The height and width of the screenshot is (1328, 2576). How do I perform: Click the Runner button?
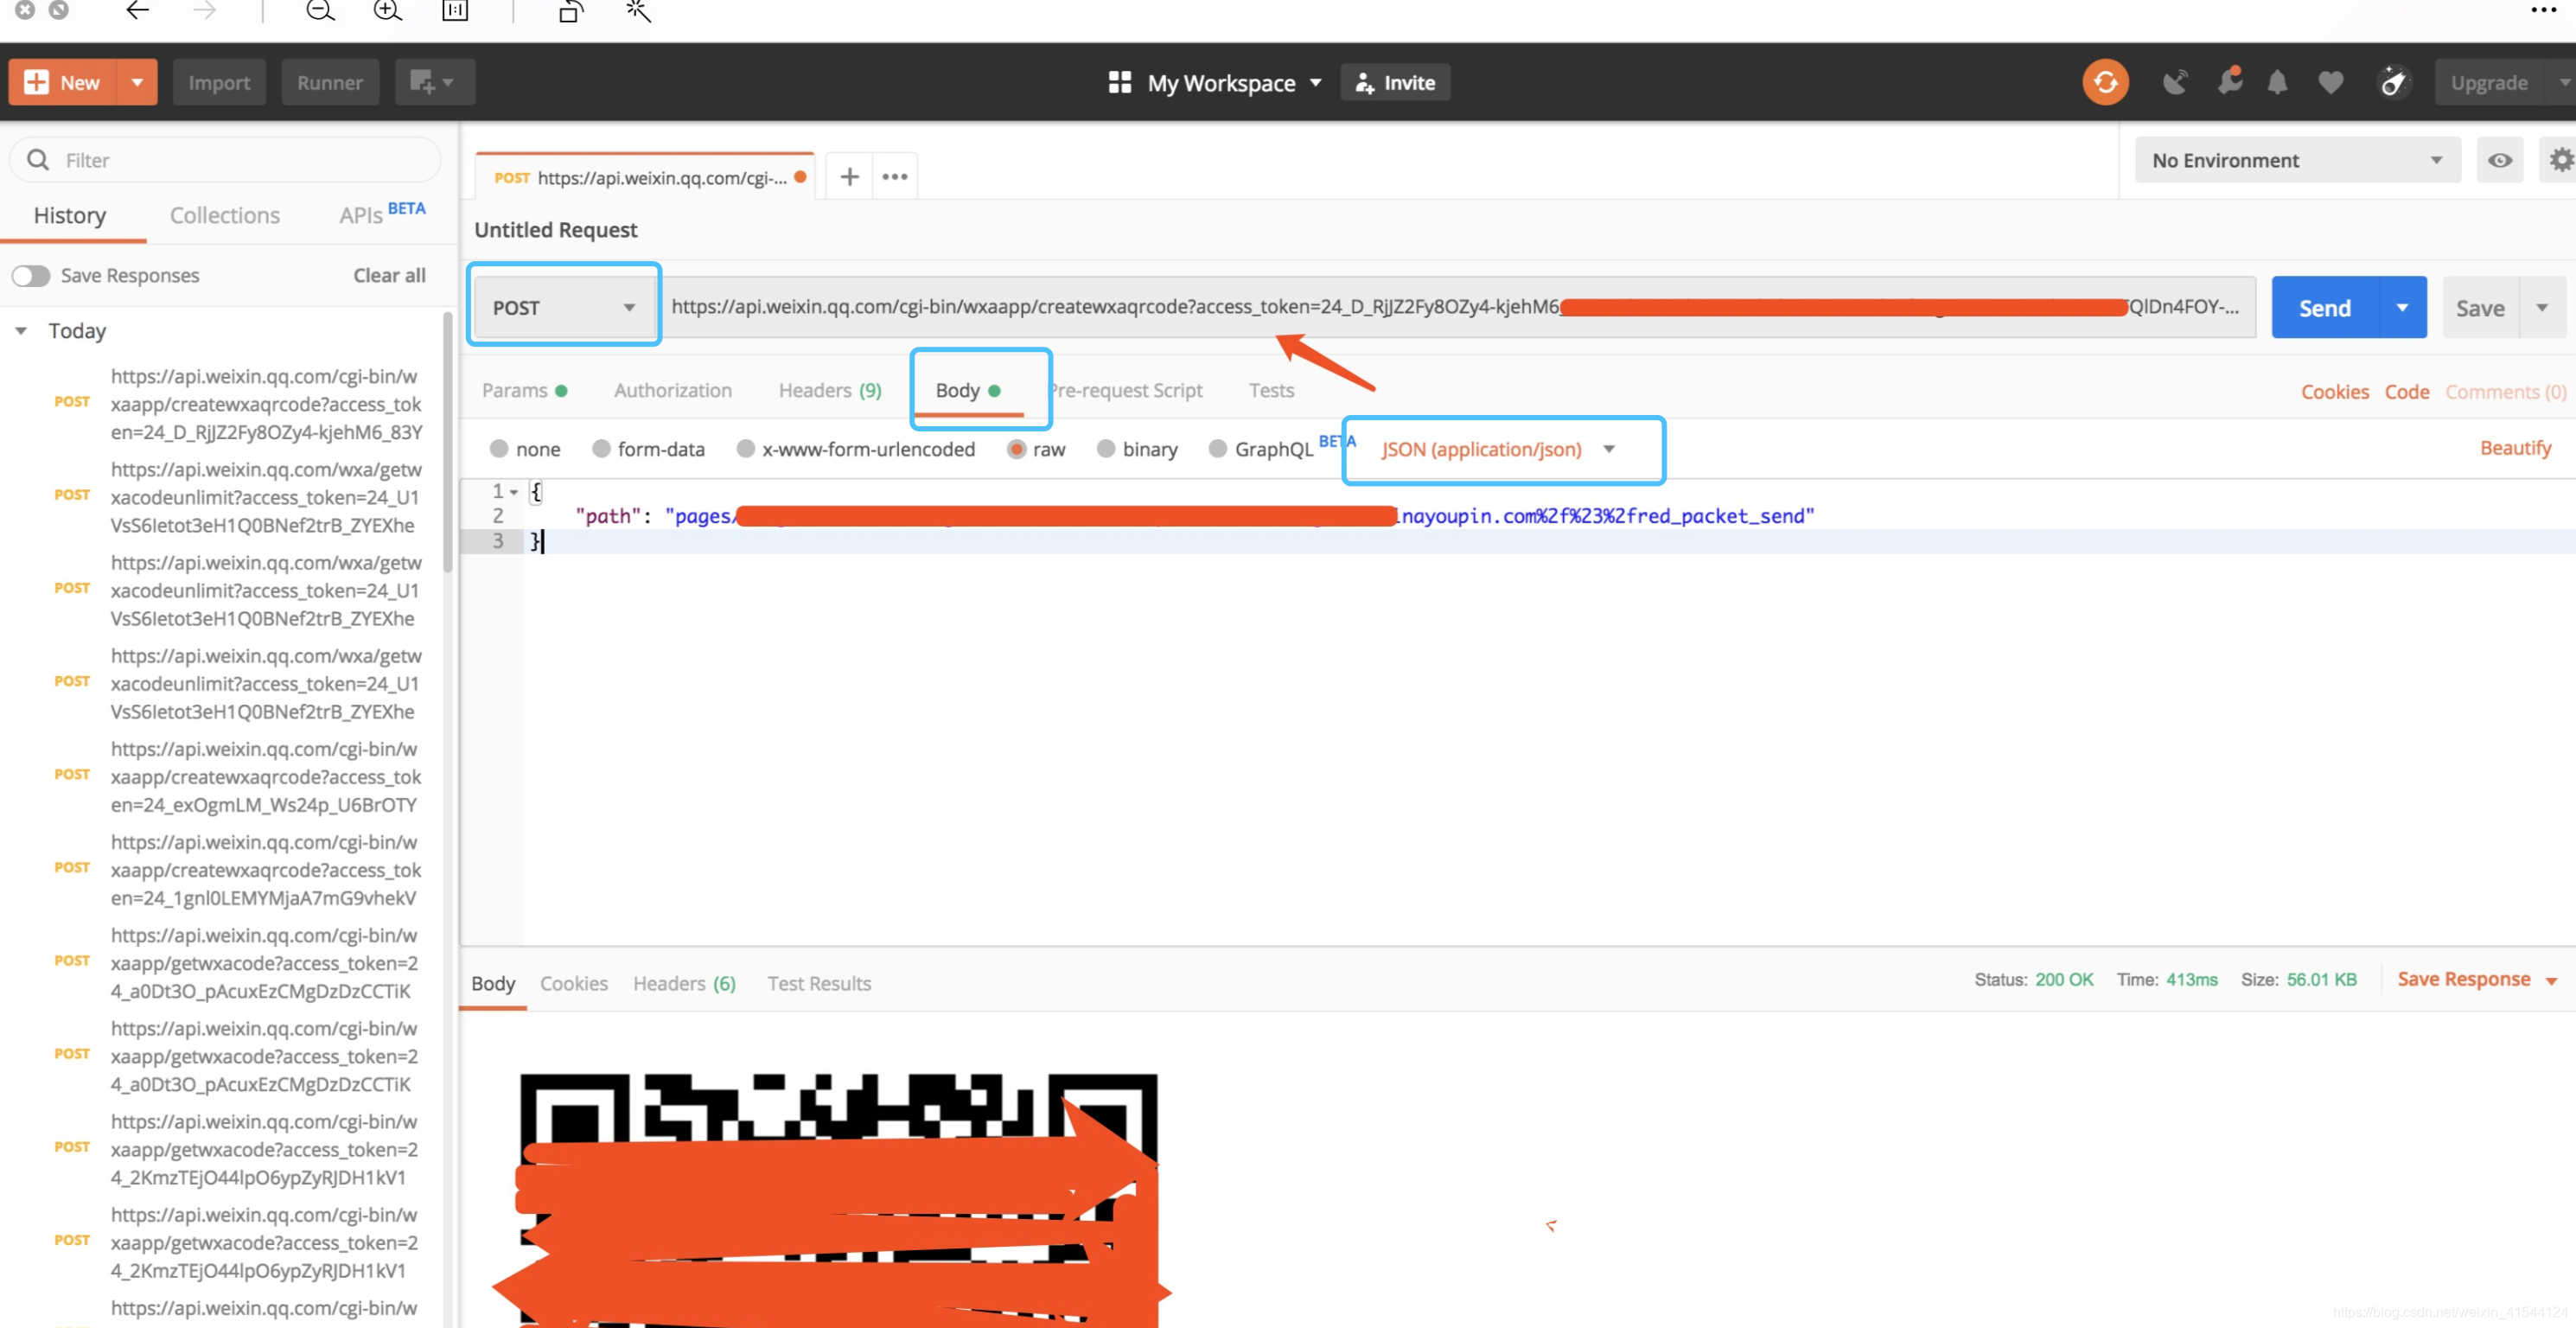(329, 82)
